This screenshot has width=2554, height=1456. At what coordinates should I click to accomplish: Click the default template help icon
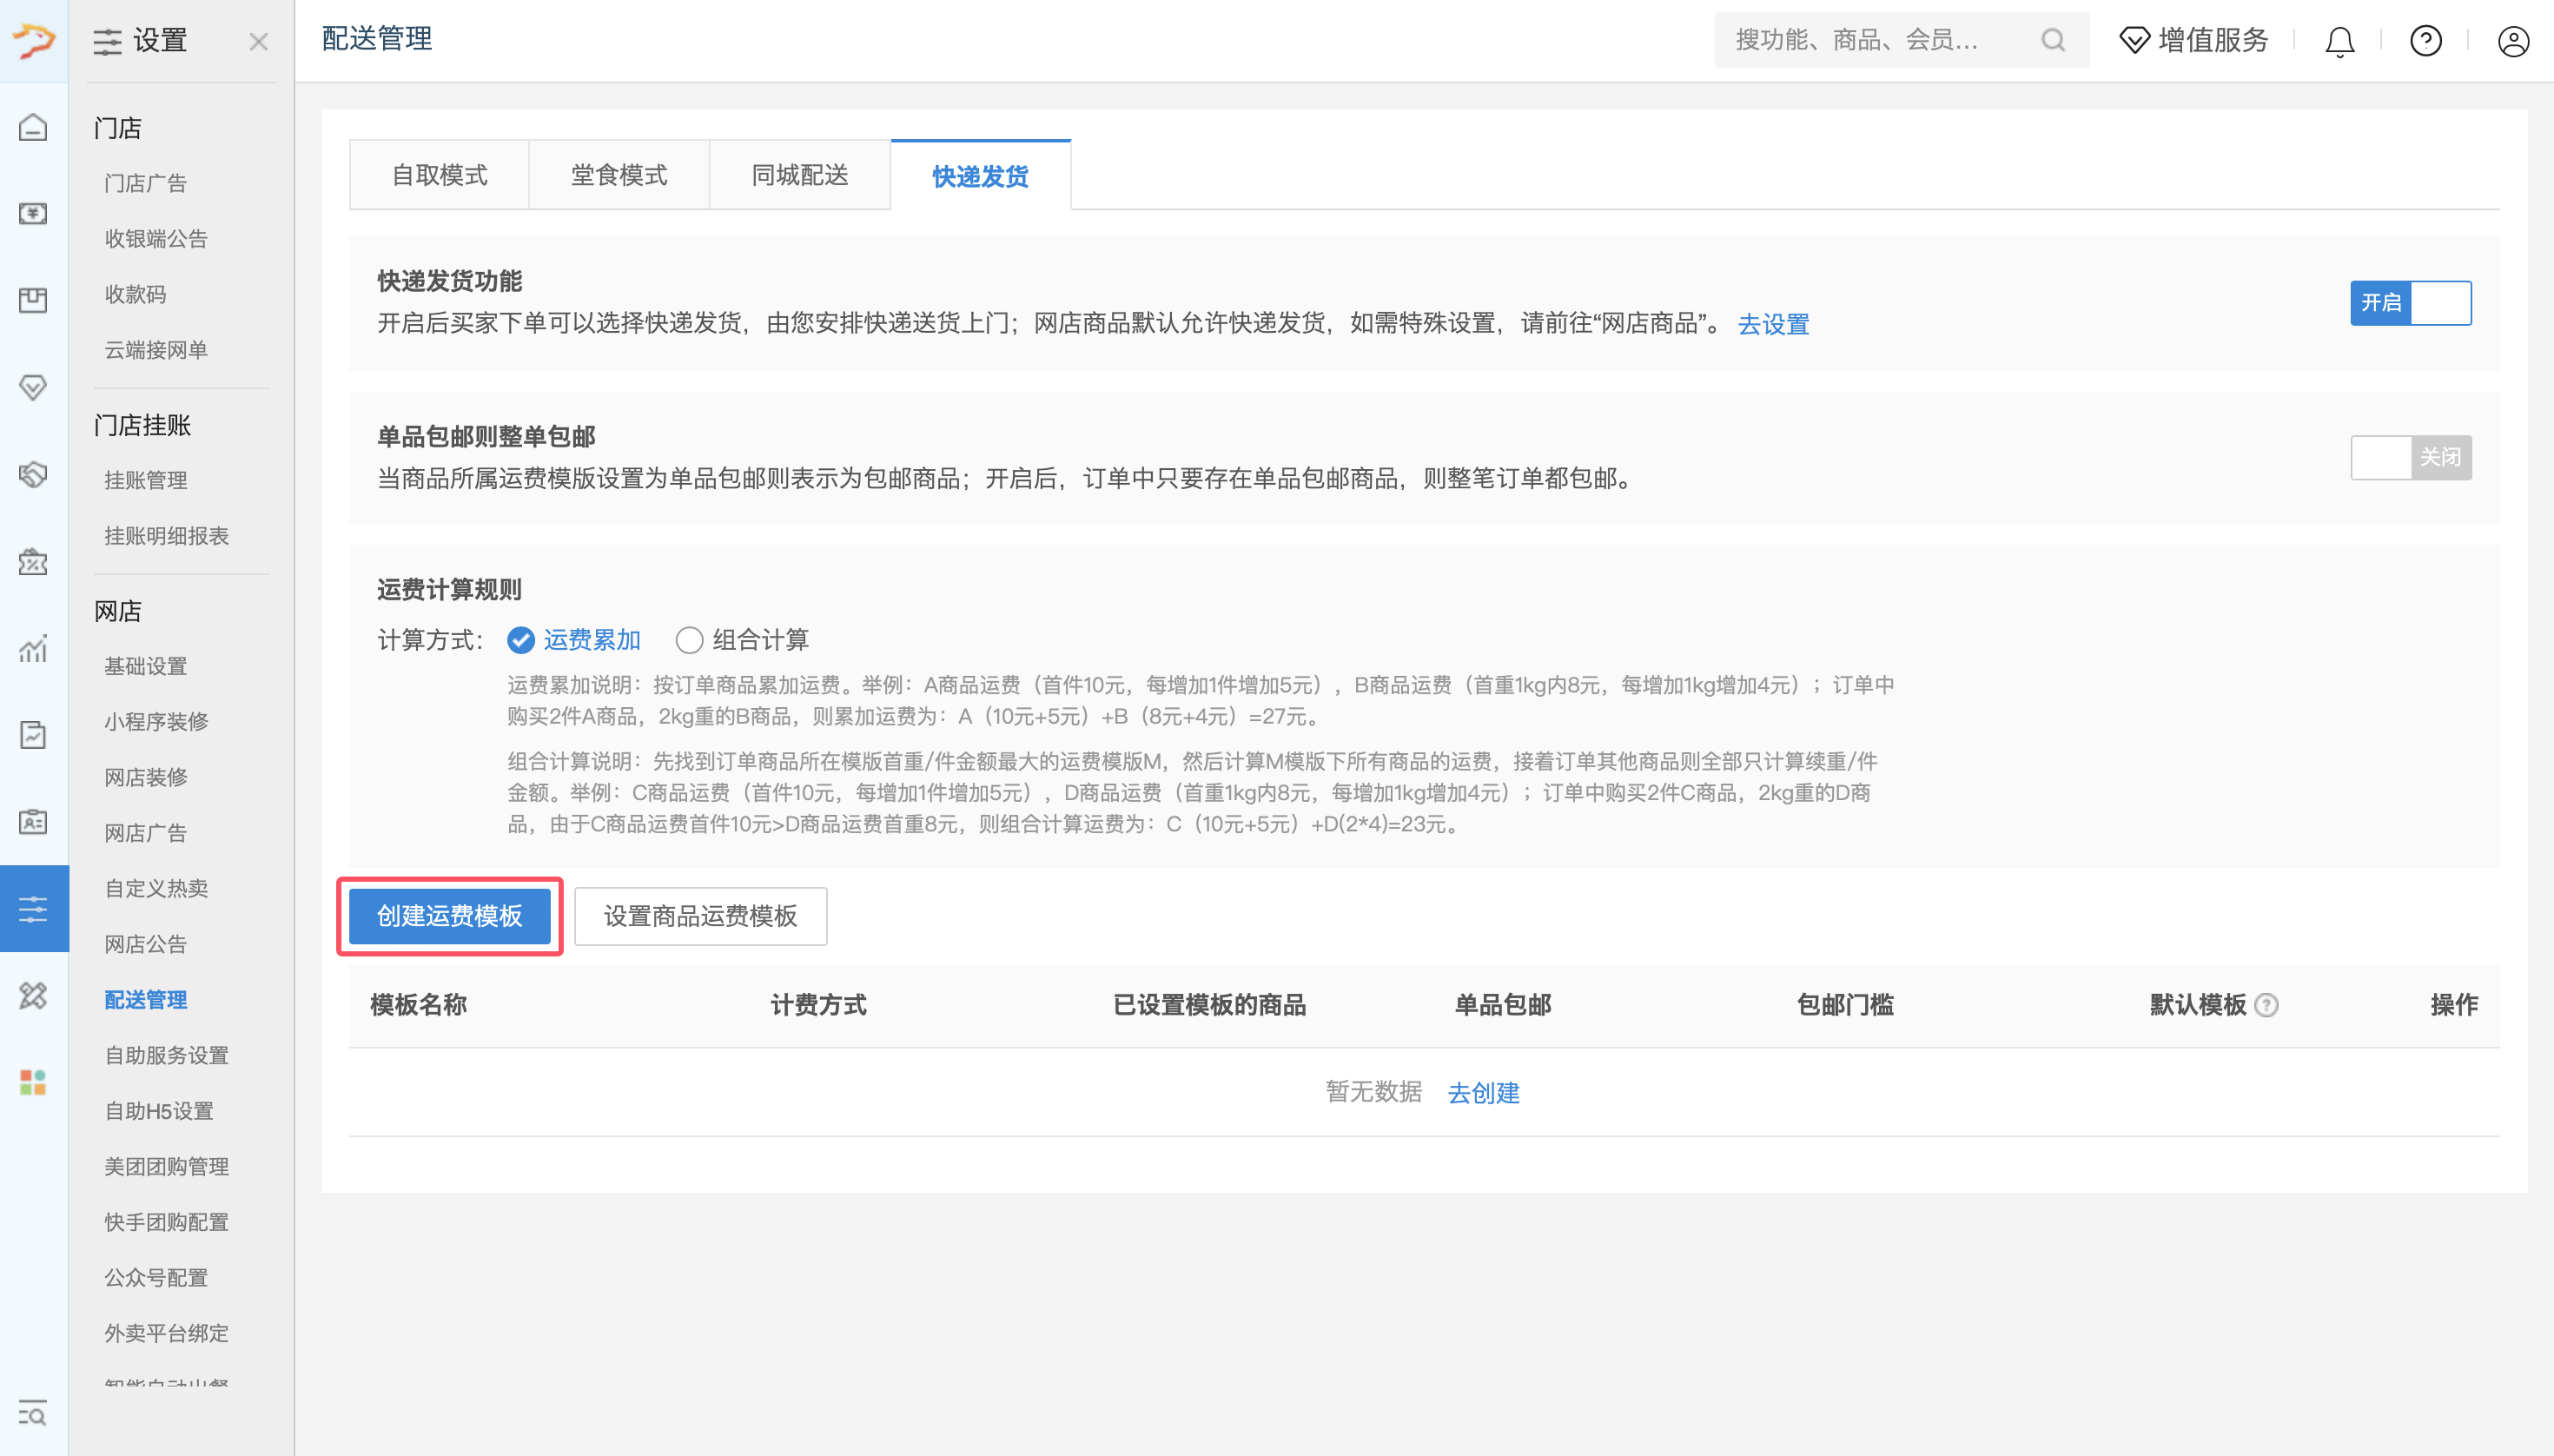point(2267,1005)
